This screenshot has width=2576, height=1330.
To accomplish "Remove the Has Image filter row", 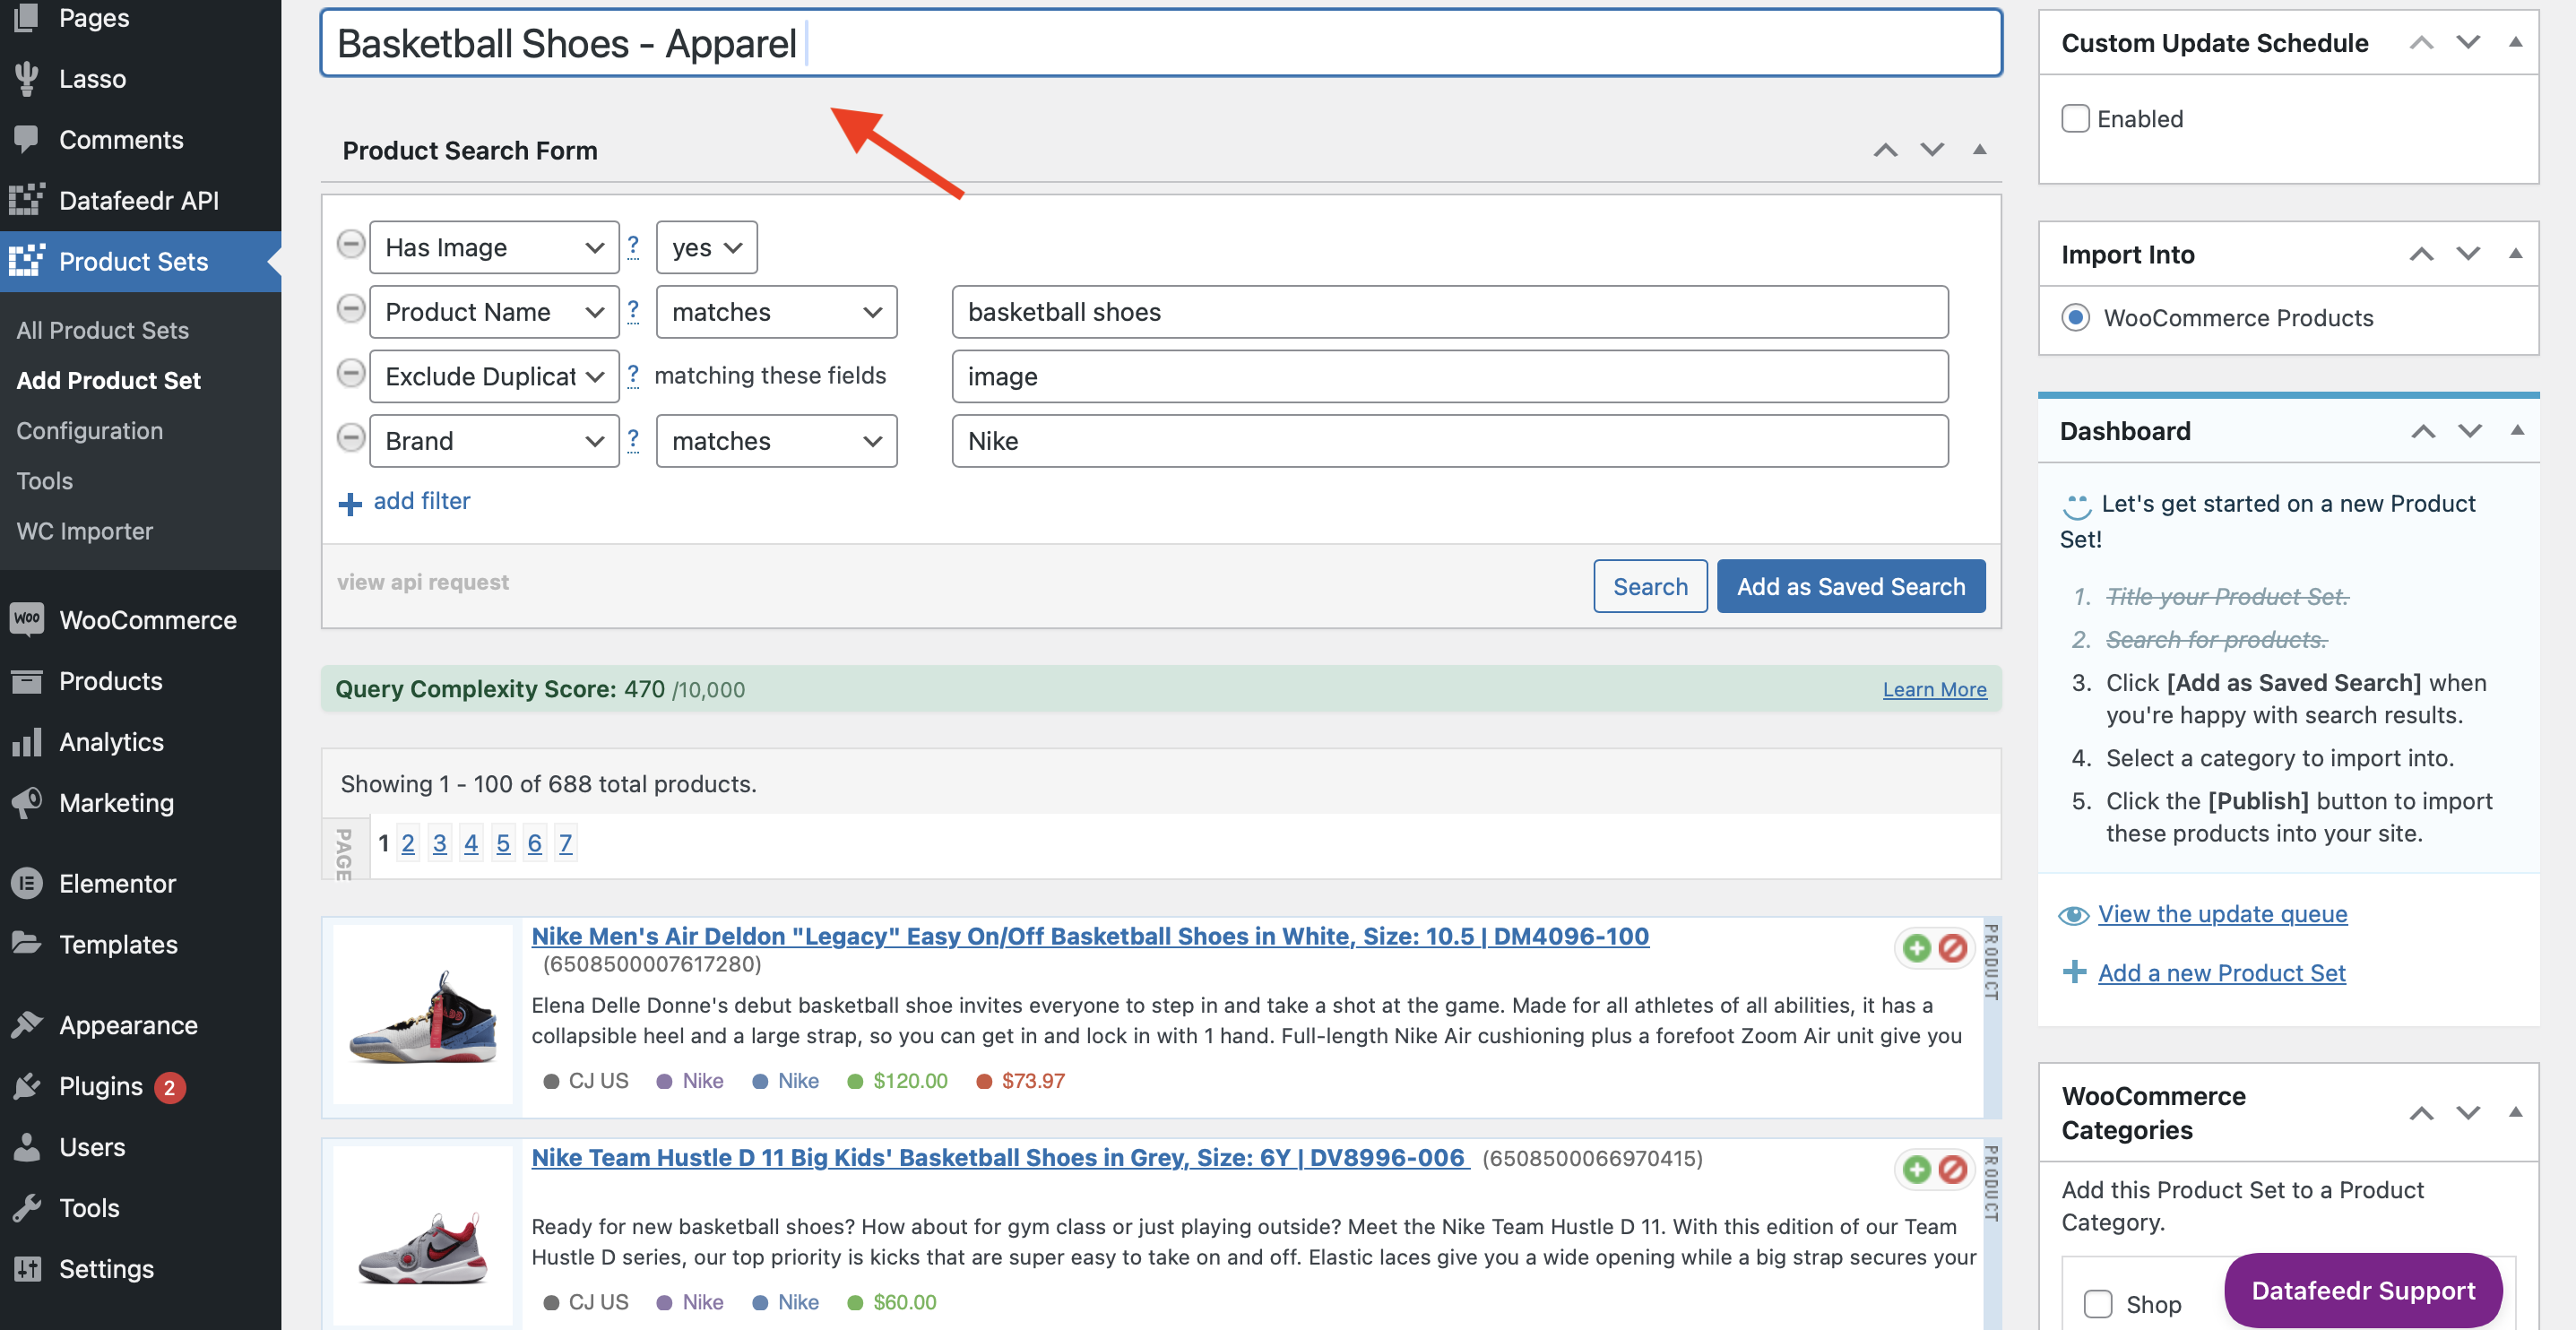I will coord(351,244).
